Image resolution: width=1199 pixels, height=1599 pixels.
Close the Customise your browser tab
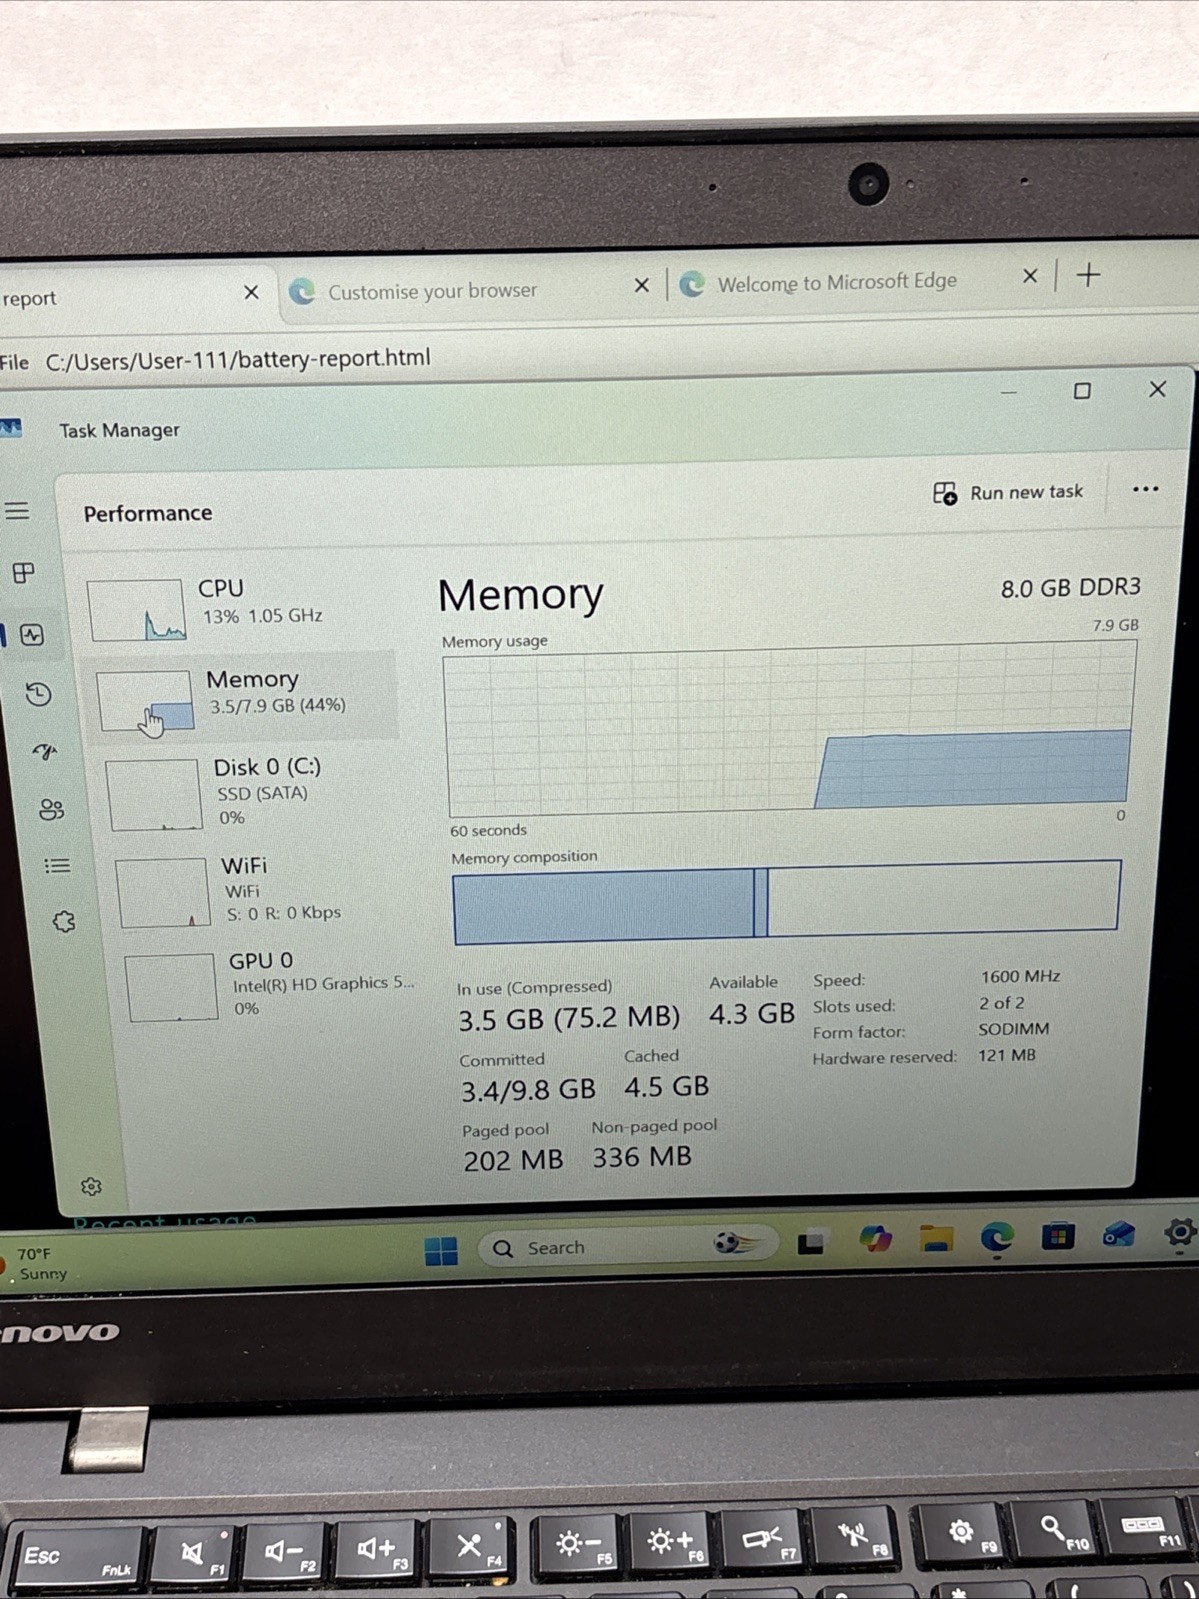tap(641, 285)
